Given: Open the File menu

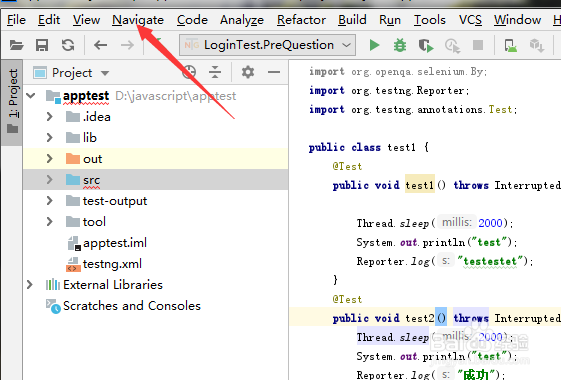Looking at the screenshot, I should [x=16, y=20].
